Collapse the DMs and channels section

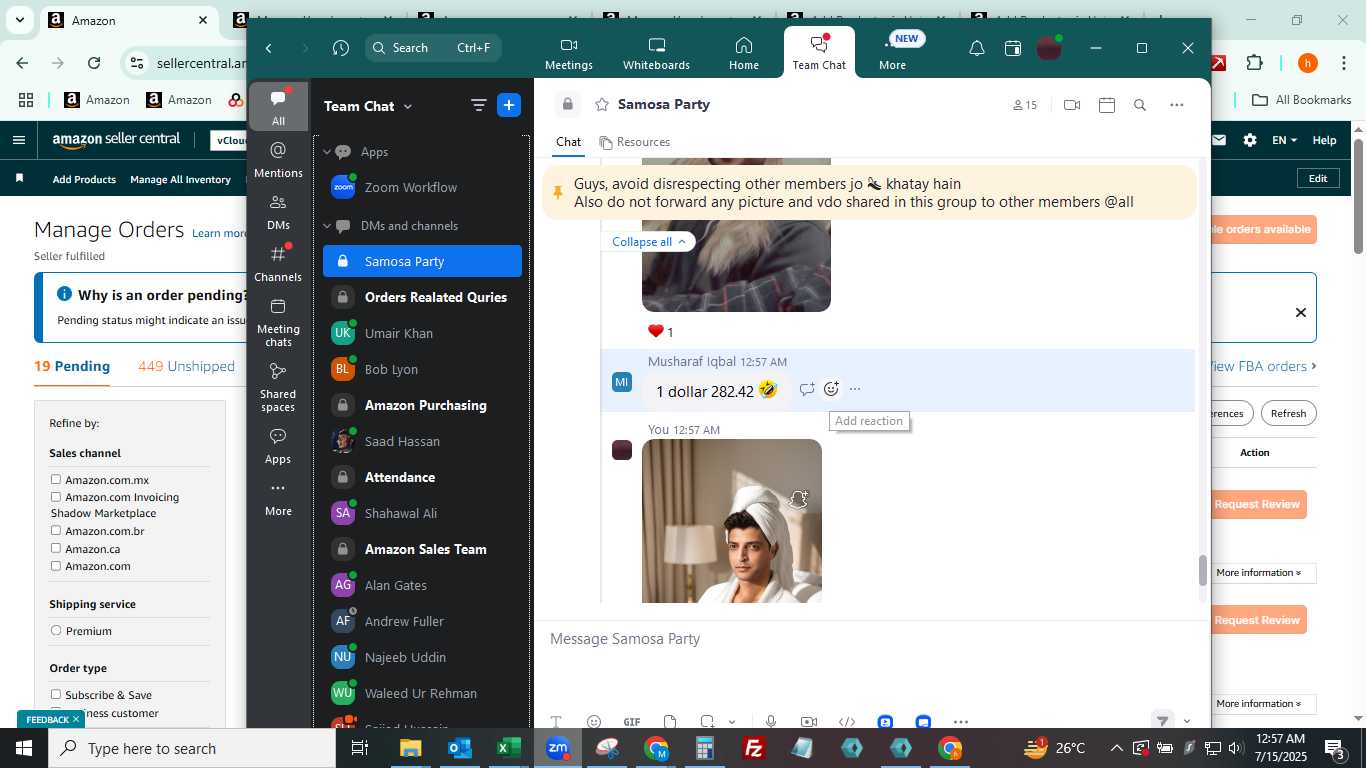point(327,226)
